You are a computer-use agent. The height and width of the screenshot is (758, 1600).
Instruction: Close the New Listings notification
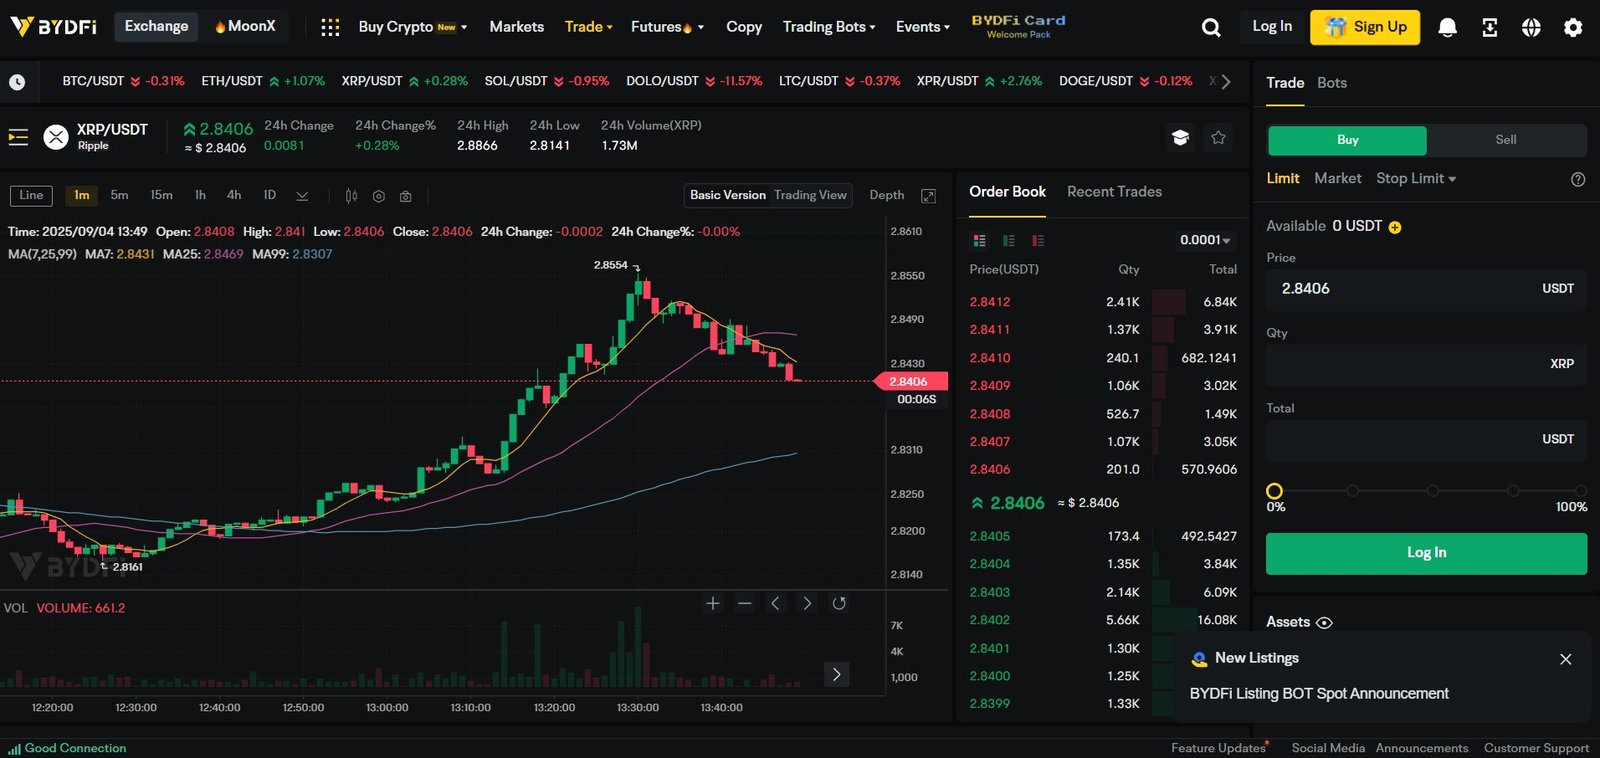(1566, 659)
